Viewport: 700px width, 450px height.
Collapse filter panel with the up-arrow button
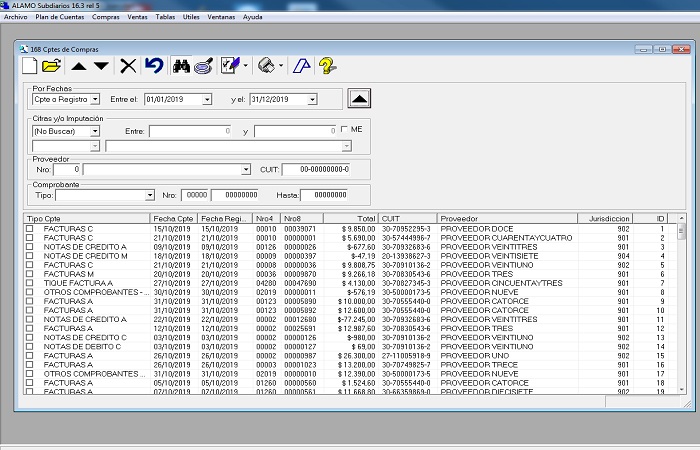point(359,98)
